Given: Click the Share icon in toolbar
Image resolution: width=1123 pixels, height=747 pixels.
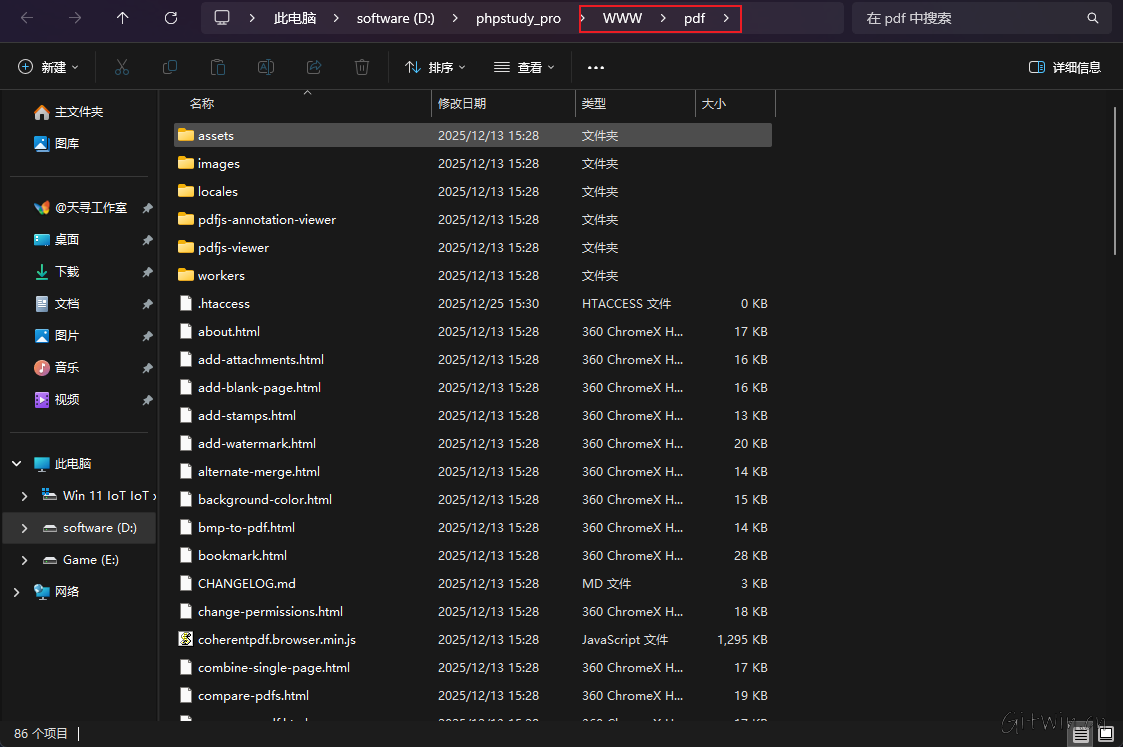Looking at the screenshot, I should tap(314, 67).
